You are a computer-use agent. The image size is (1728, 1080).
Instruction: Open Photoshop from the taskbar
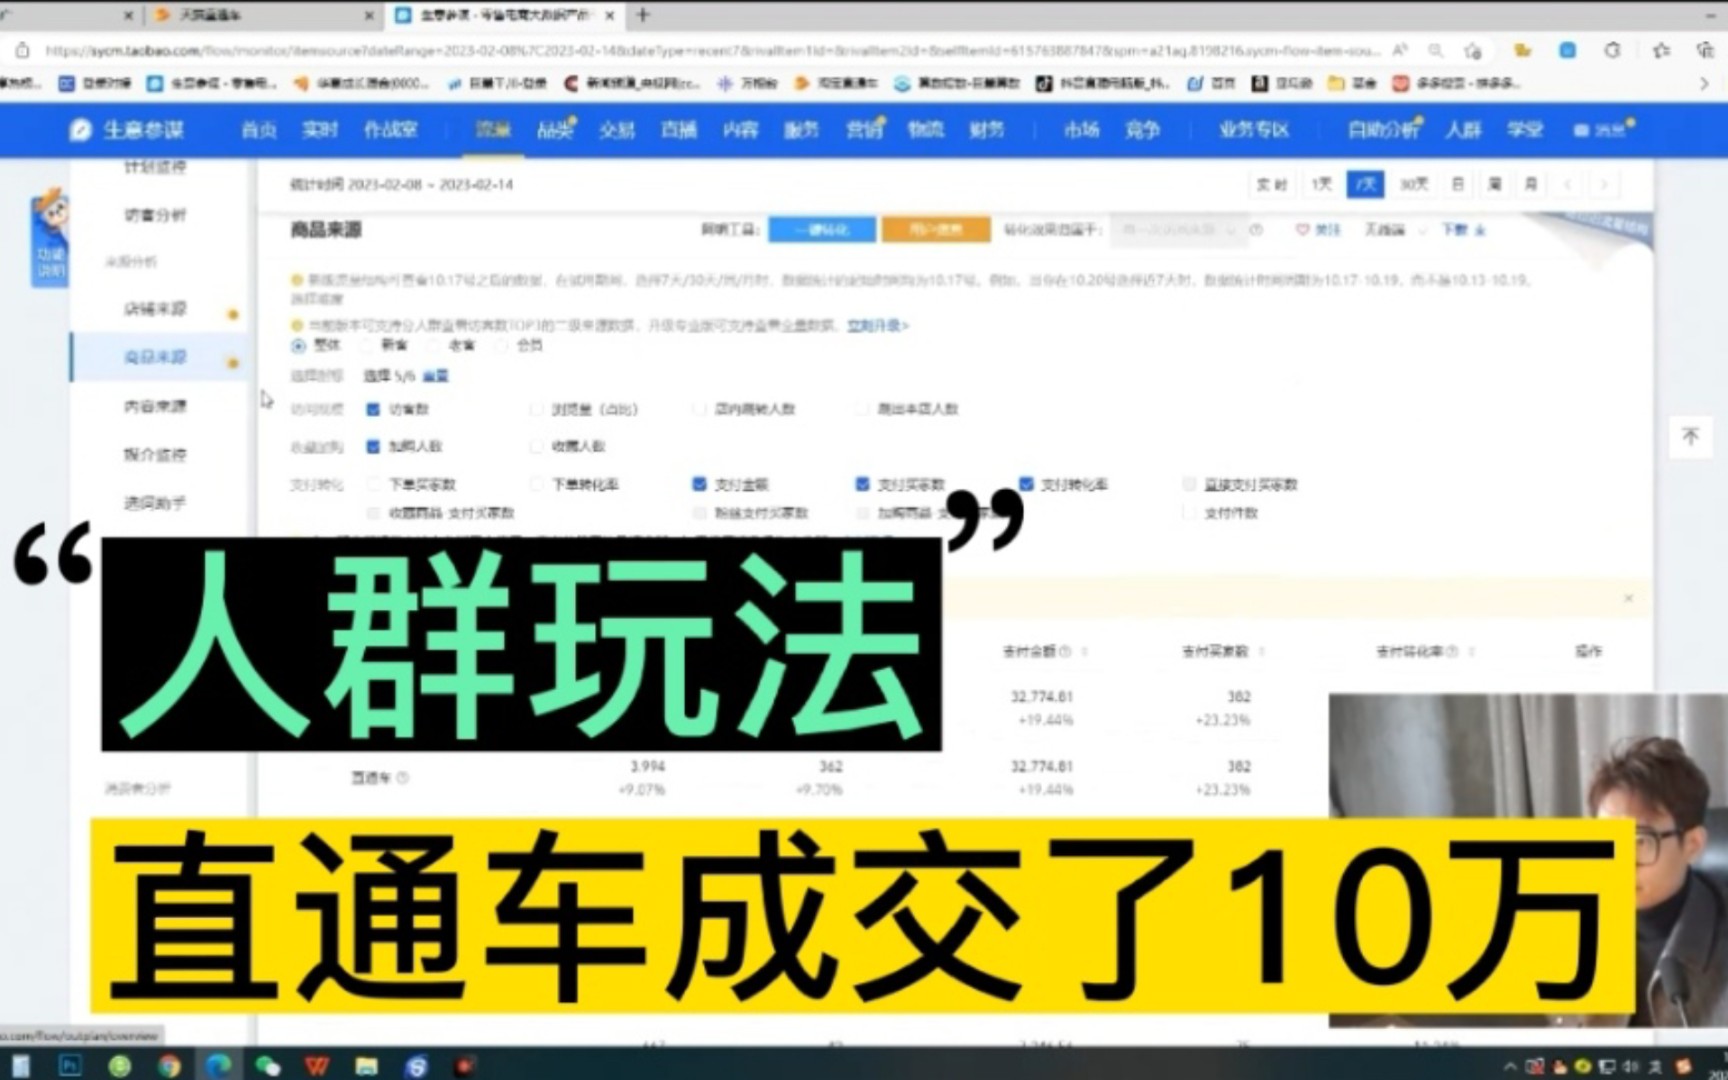[x=70, y=1066]
